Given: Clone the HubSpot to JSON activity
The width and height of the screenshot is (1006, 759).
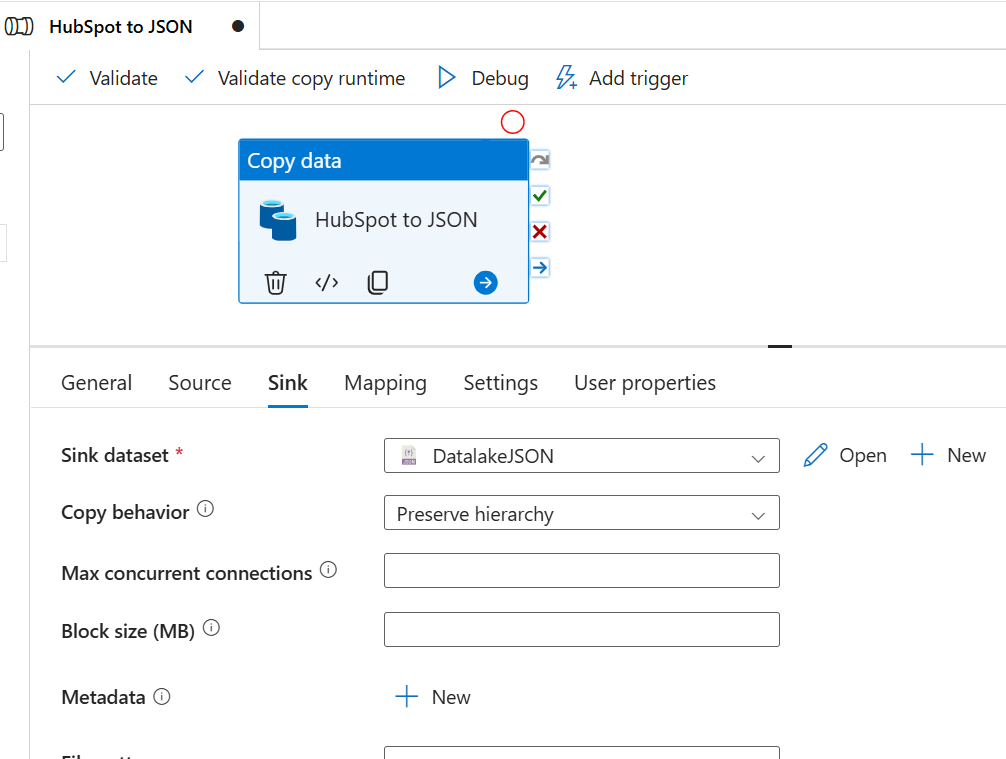Looking at the screenshot, I should click(377, 283).
